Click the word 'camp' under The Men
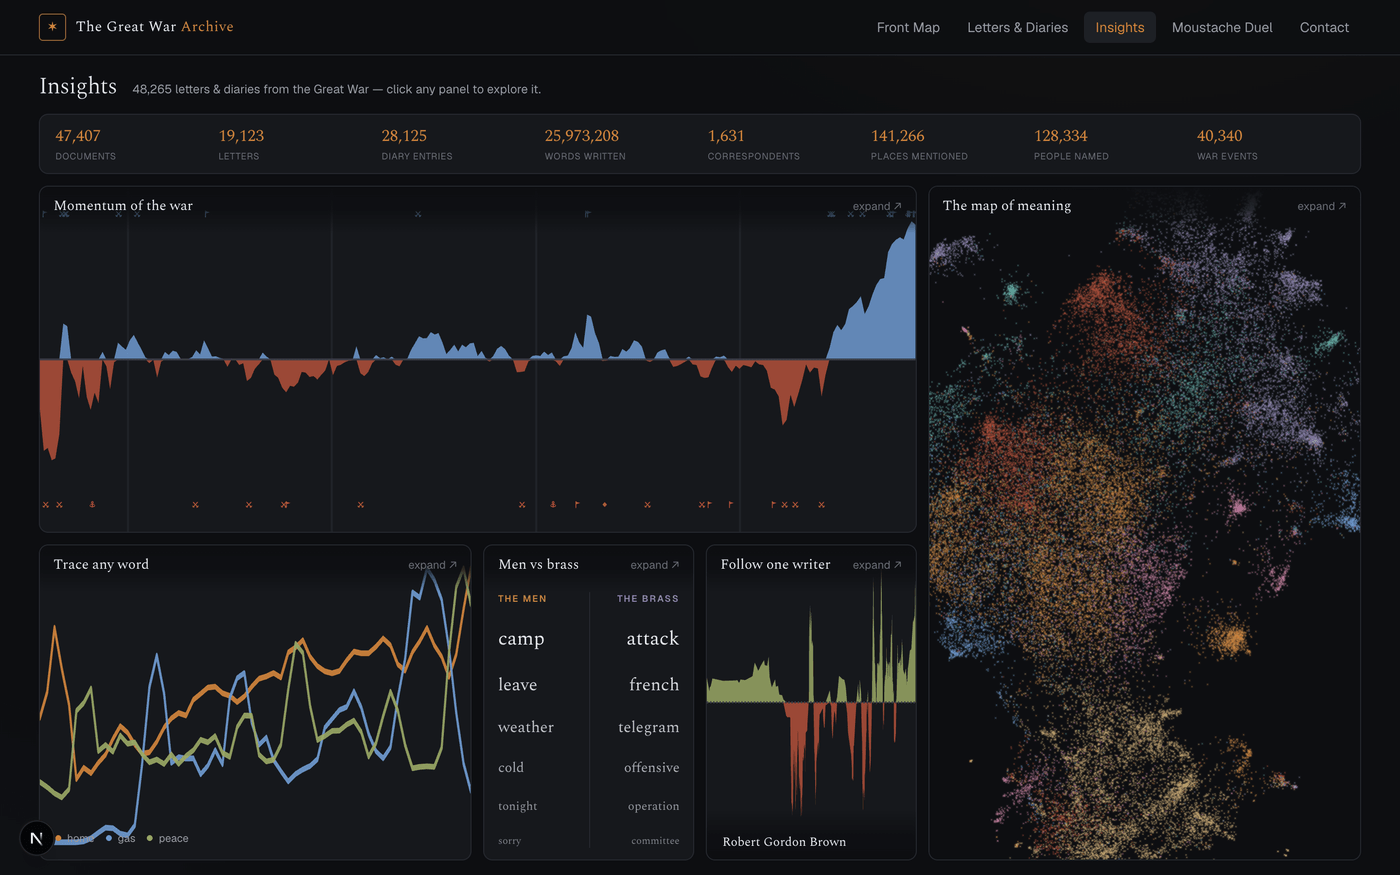Viewport: 1400px width, 875px height. tap(521, 638)
